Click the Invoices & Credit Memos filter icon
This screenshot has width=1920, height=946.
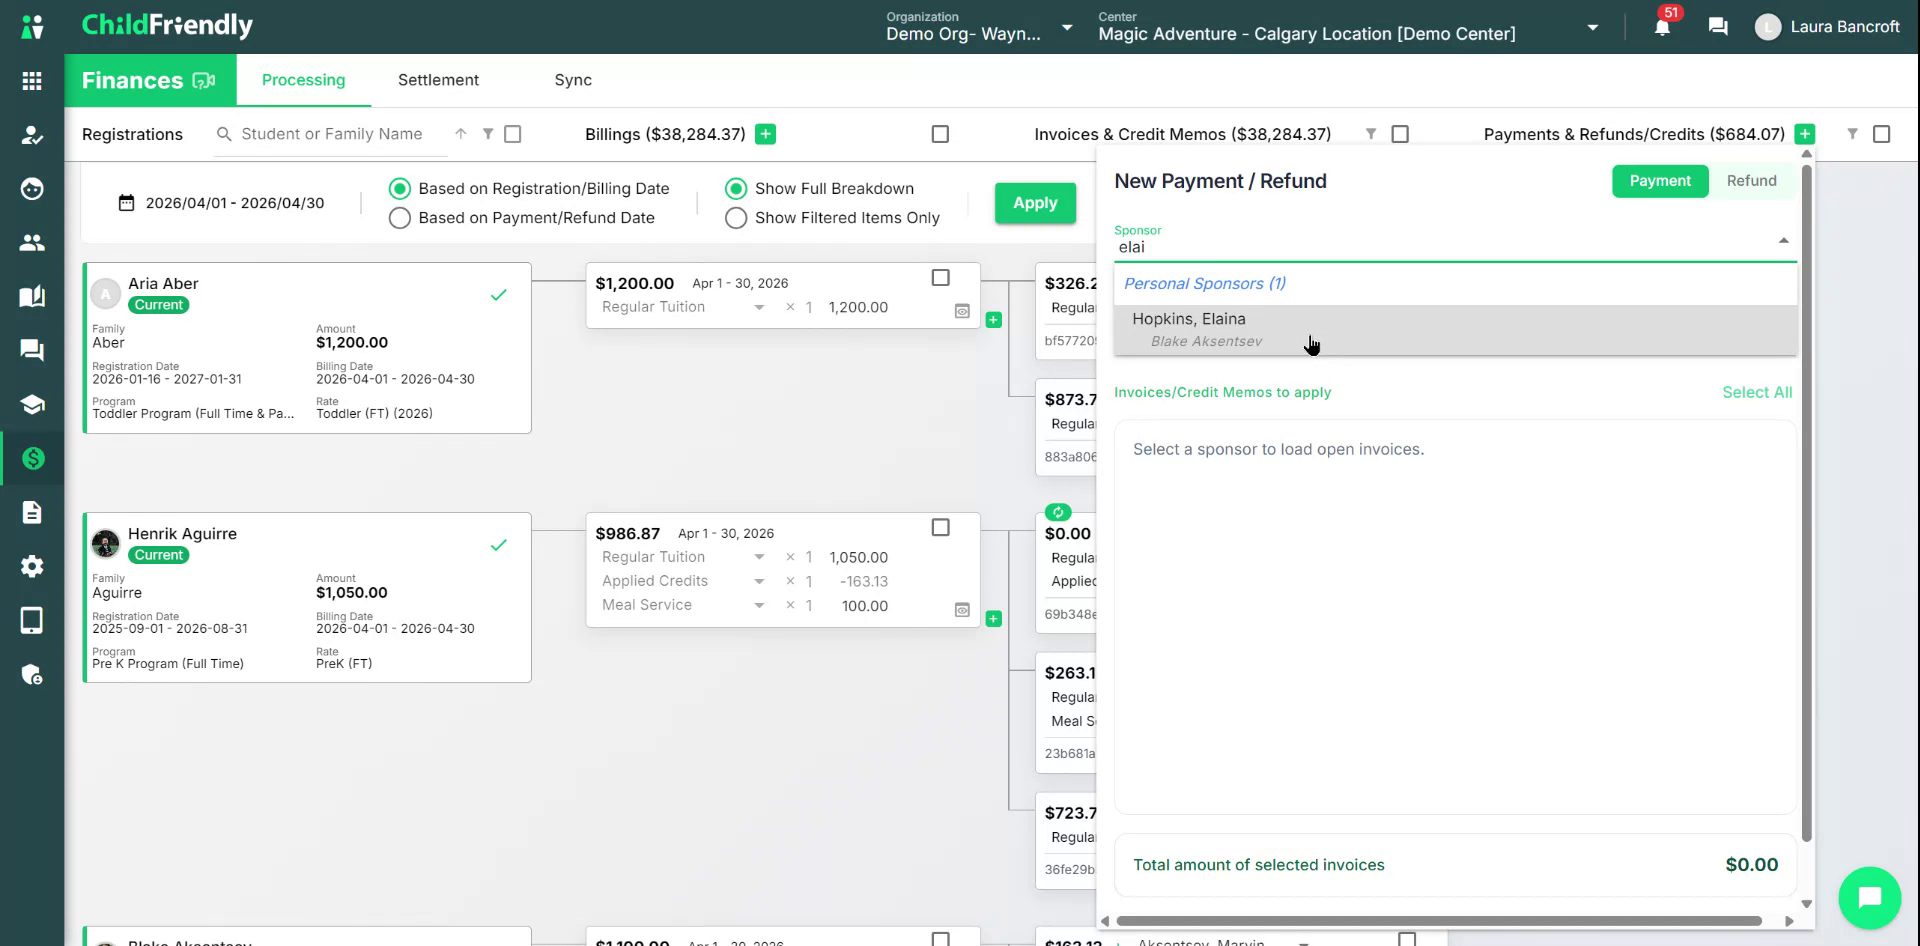(x=1371, y=134)
